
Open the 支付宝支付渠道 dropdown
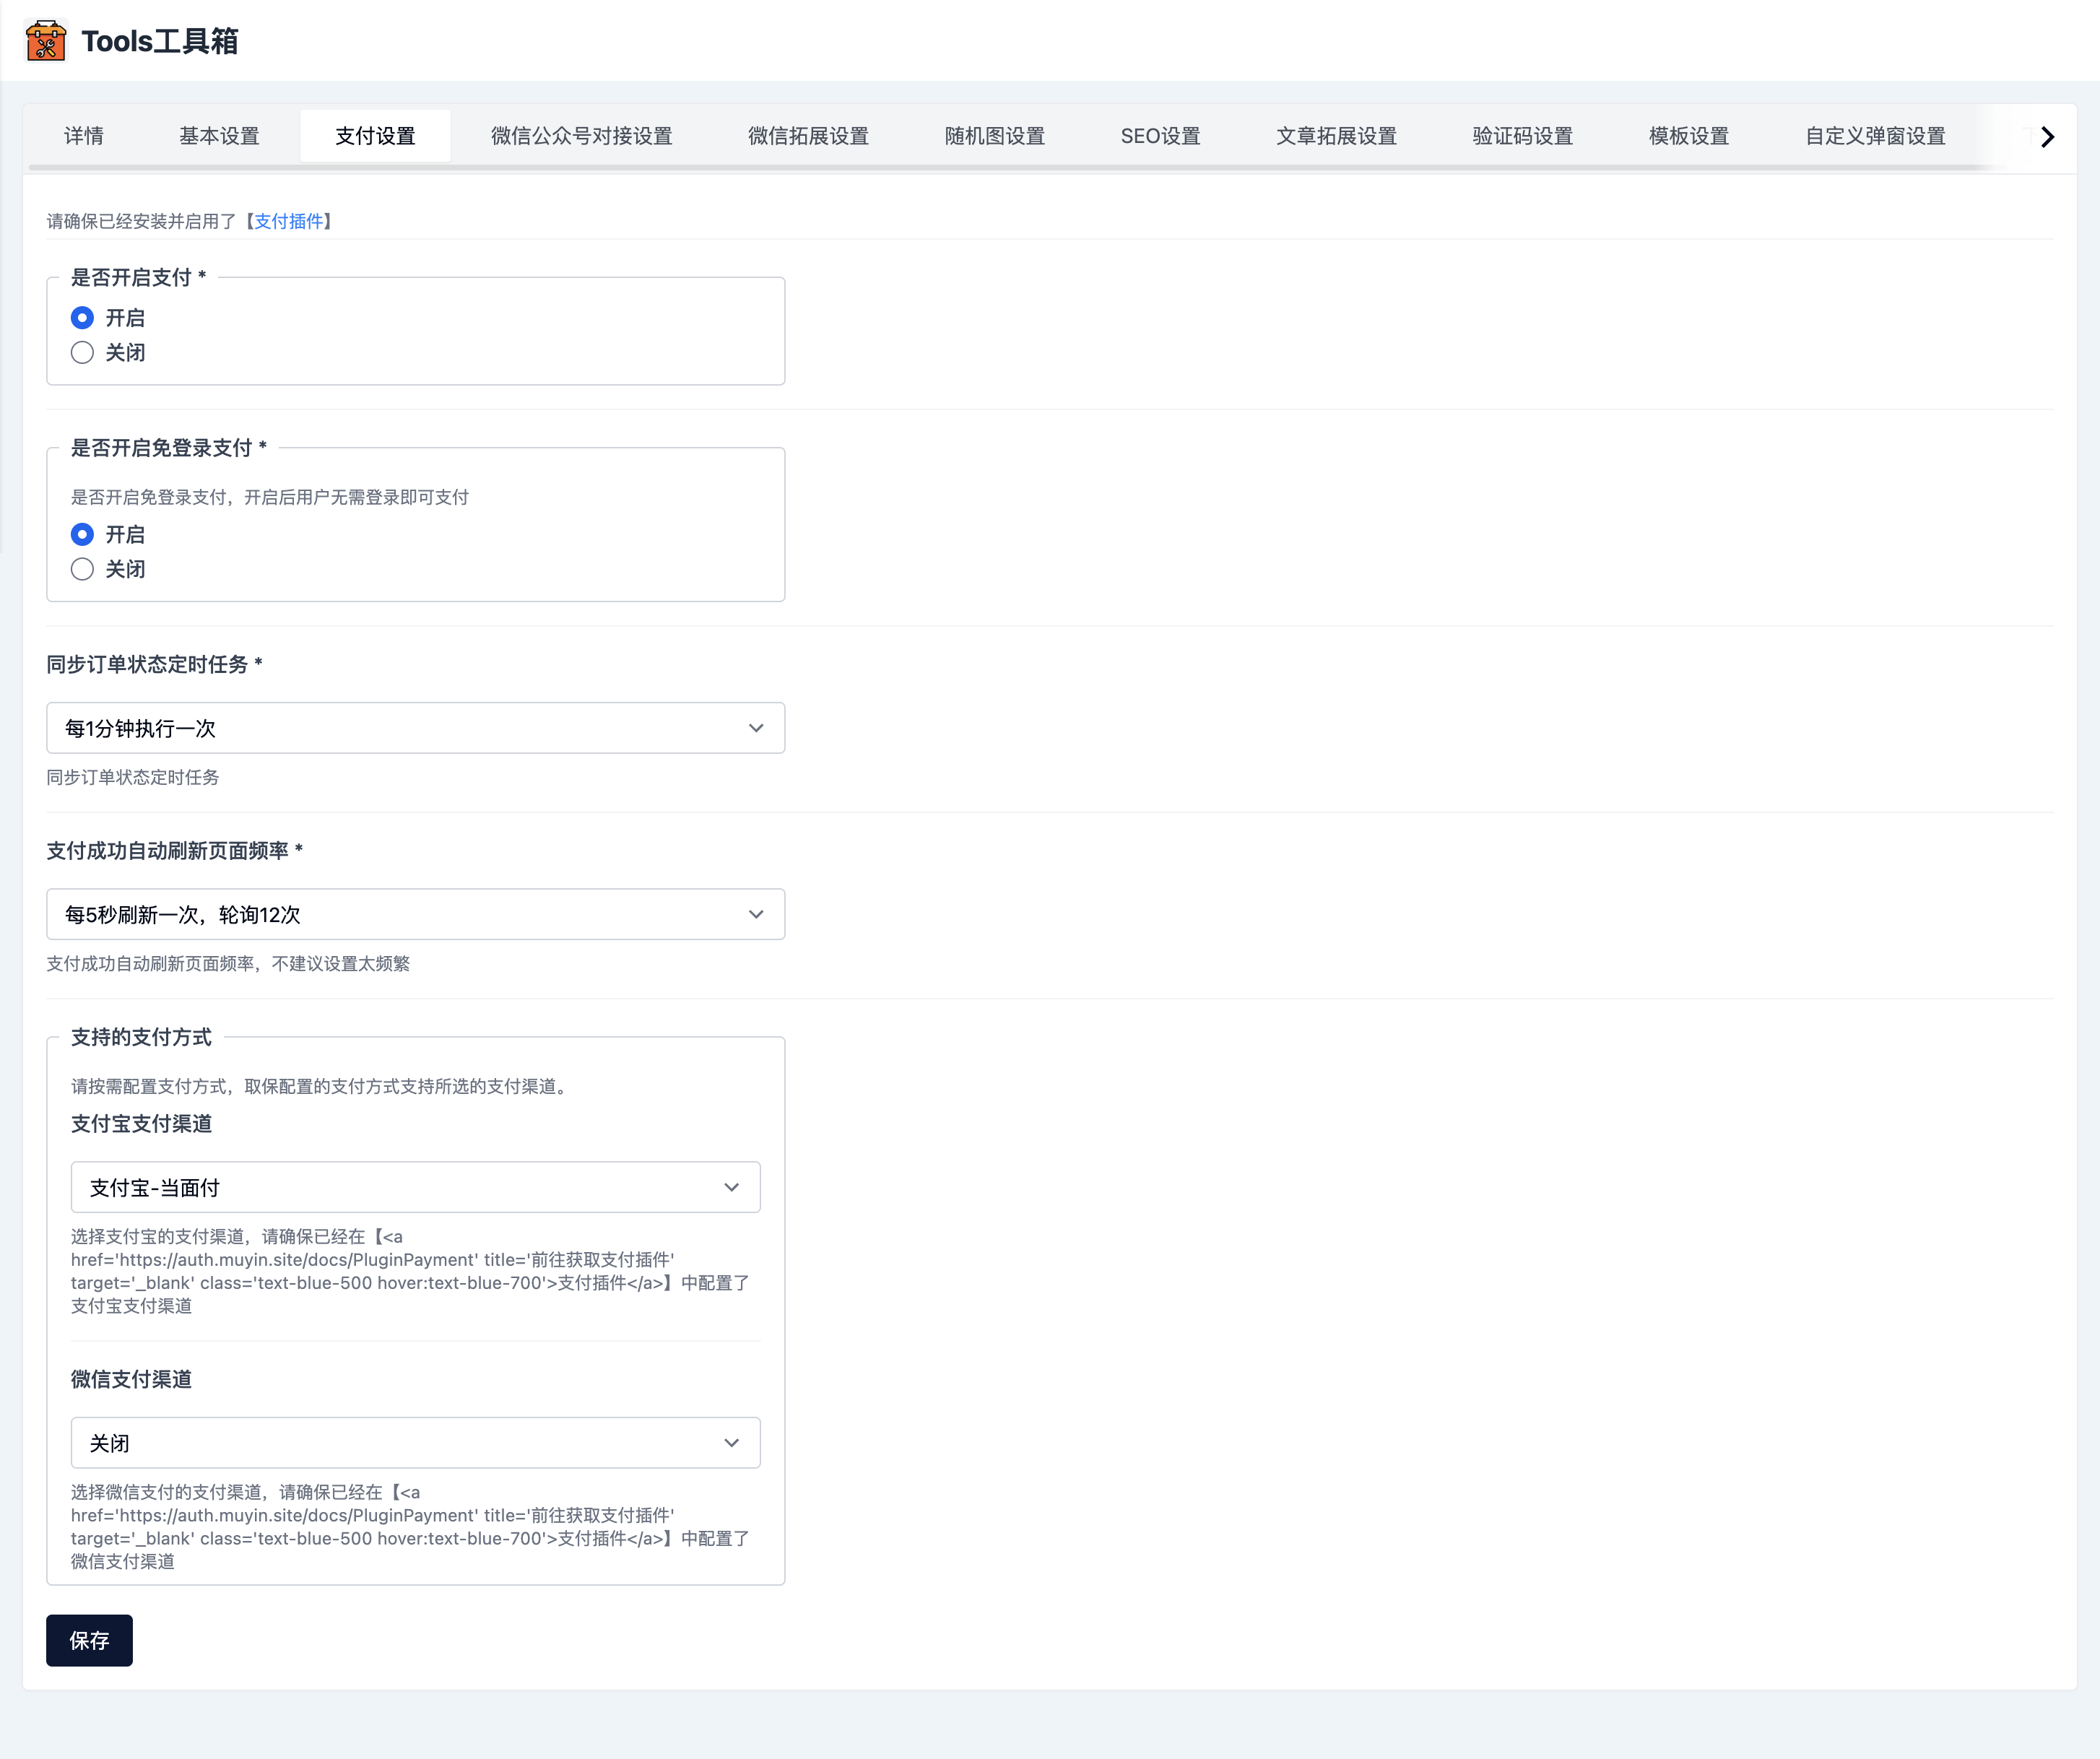(415, 1187)
